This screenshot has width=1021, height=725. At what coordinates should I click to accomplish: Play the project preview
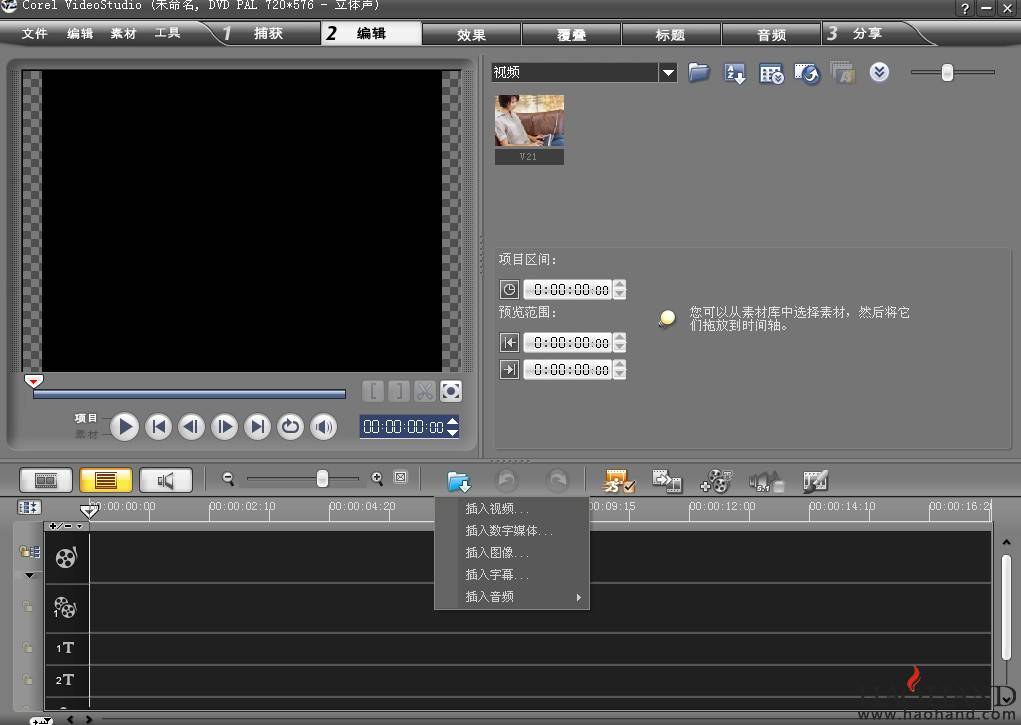click(x=124, y=427)
